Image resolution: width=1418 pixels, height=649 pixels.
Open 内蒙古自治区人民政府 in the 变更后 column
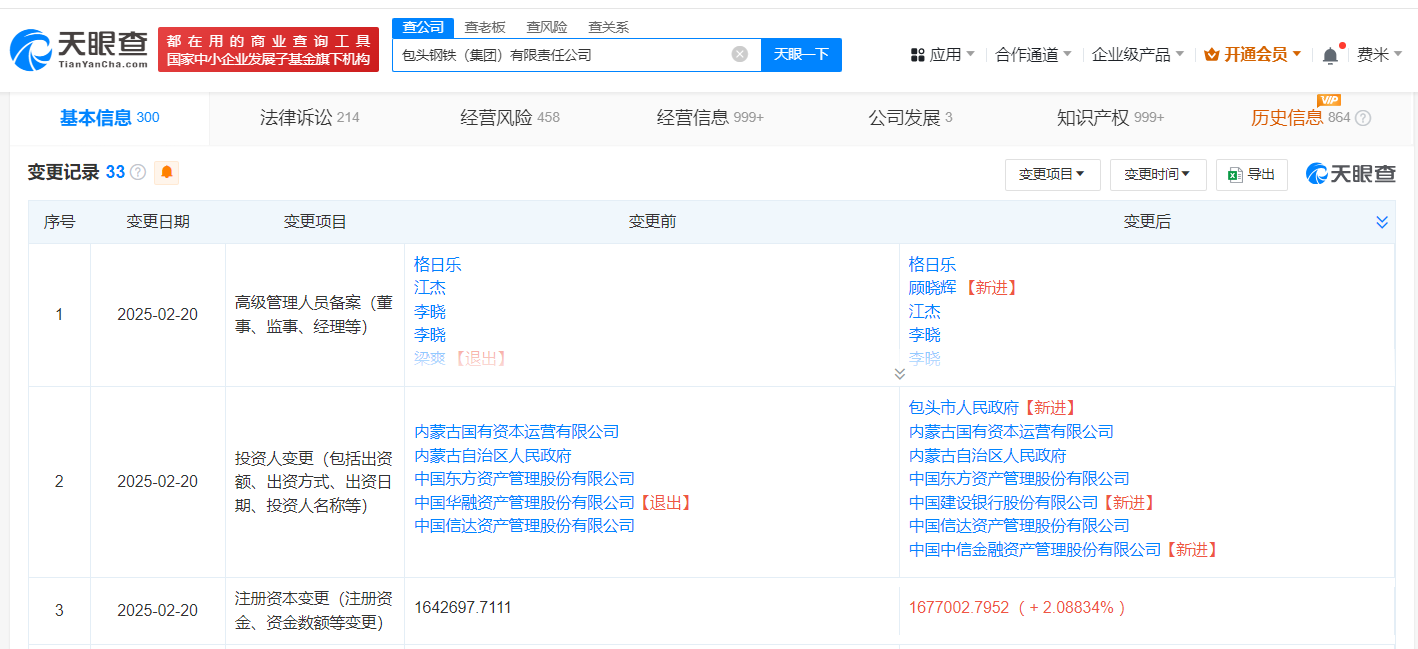coord(988,455)
